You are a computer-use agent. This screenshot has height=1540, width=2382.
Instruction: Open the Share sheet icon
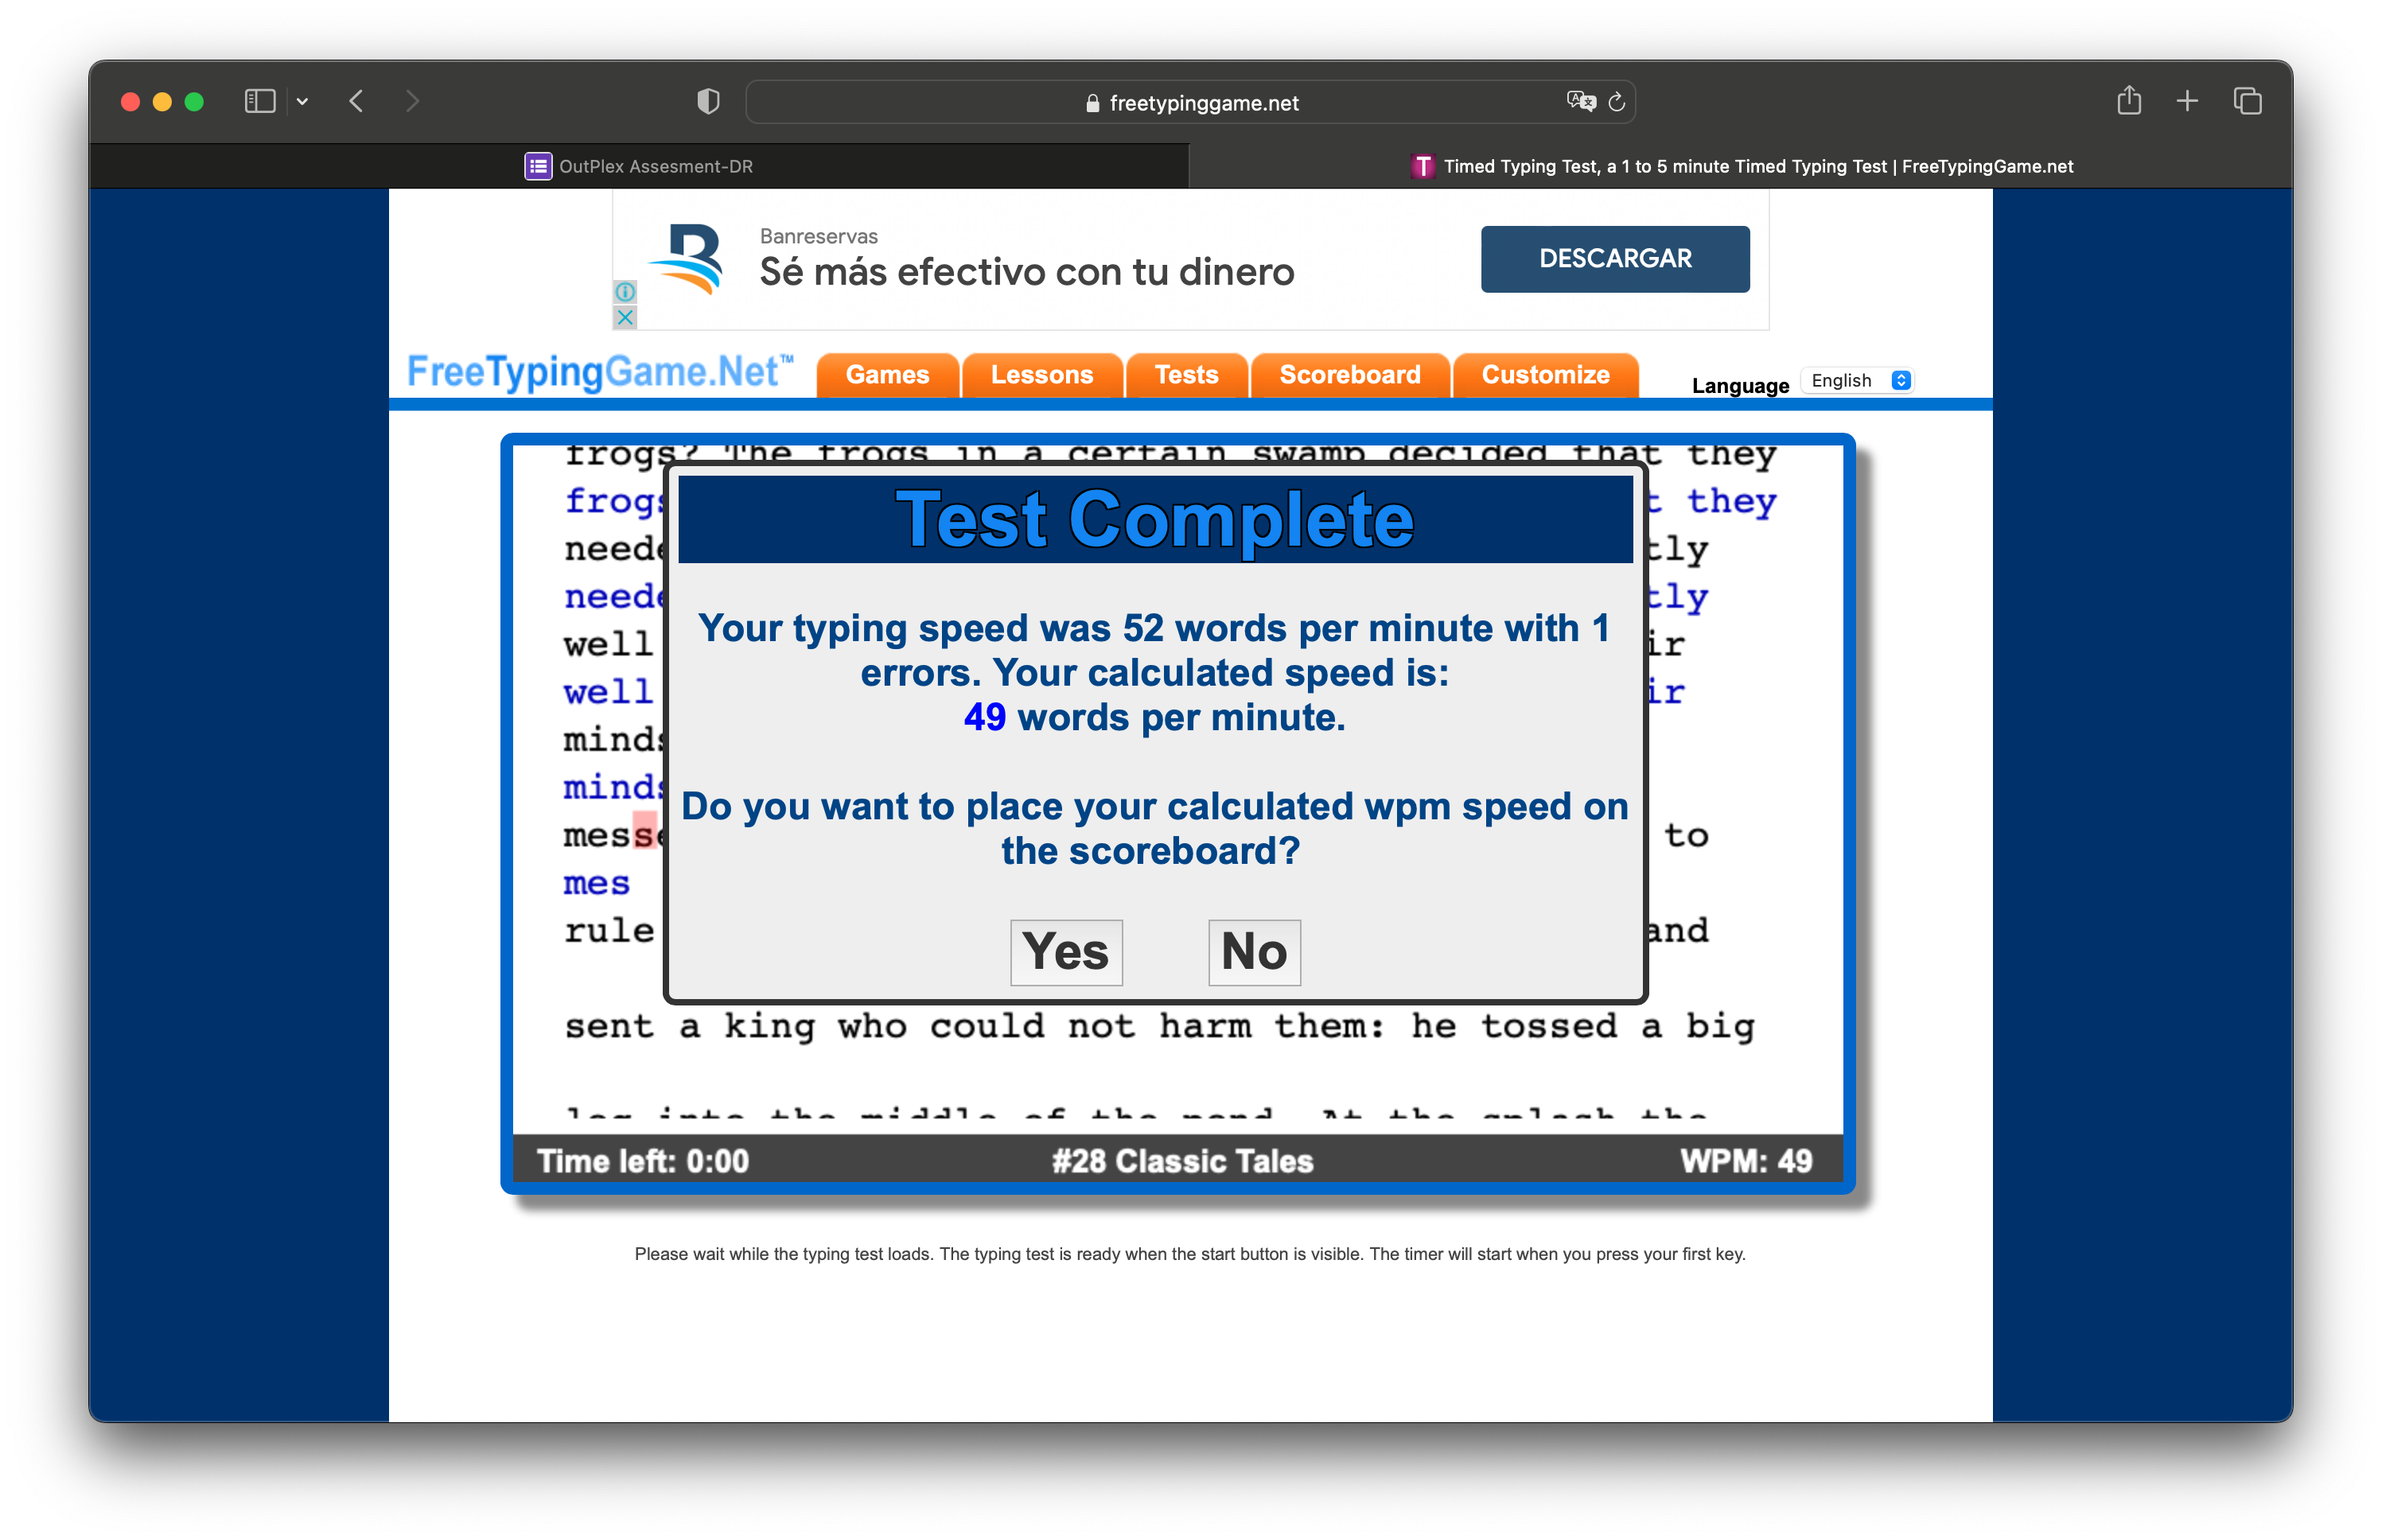tap(2128, 100)
